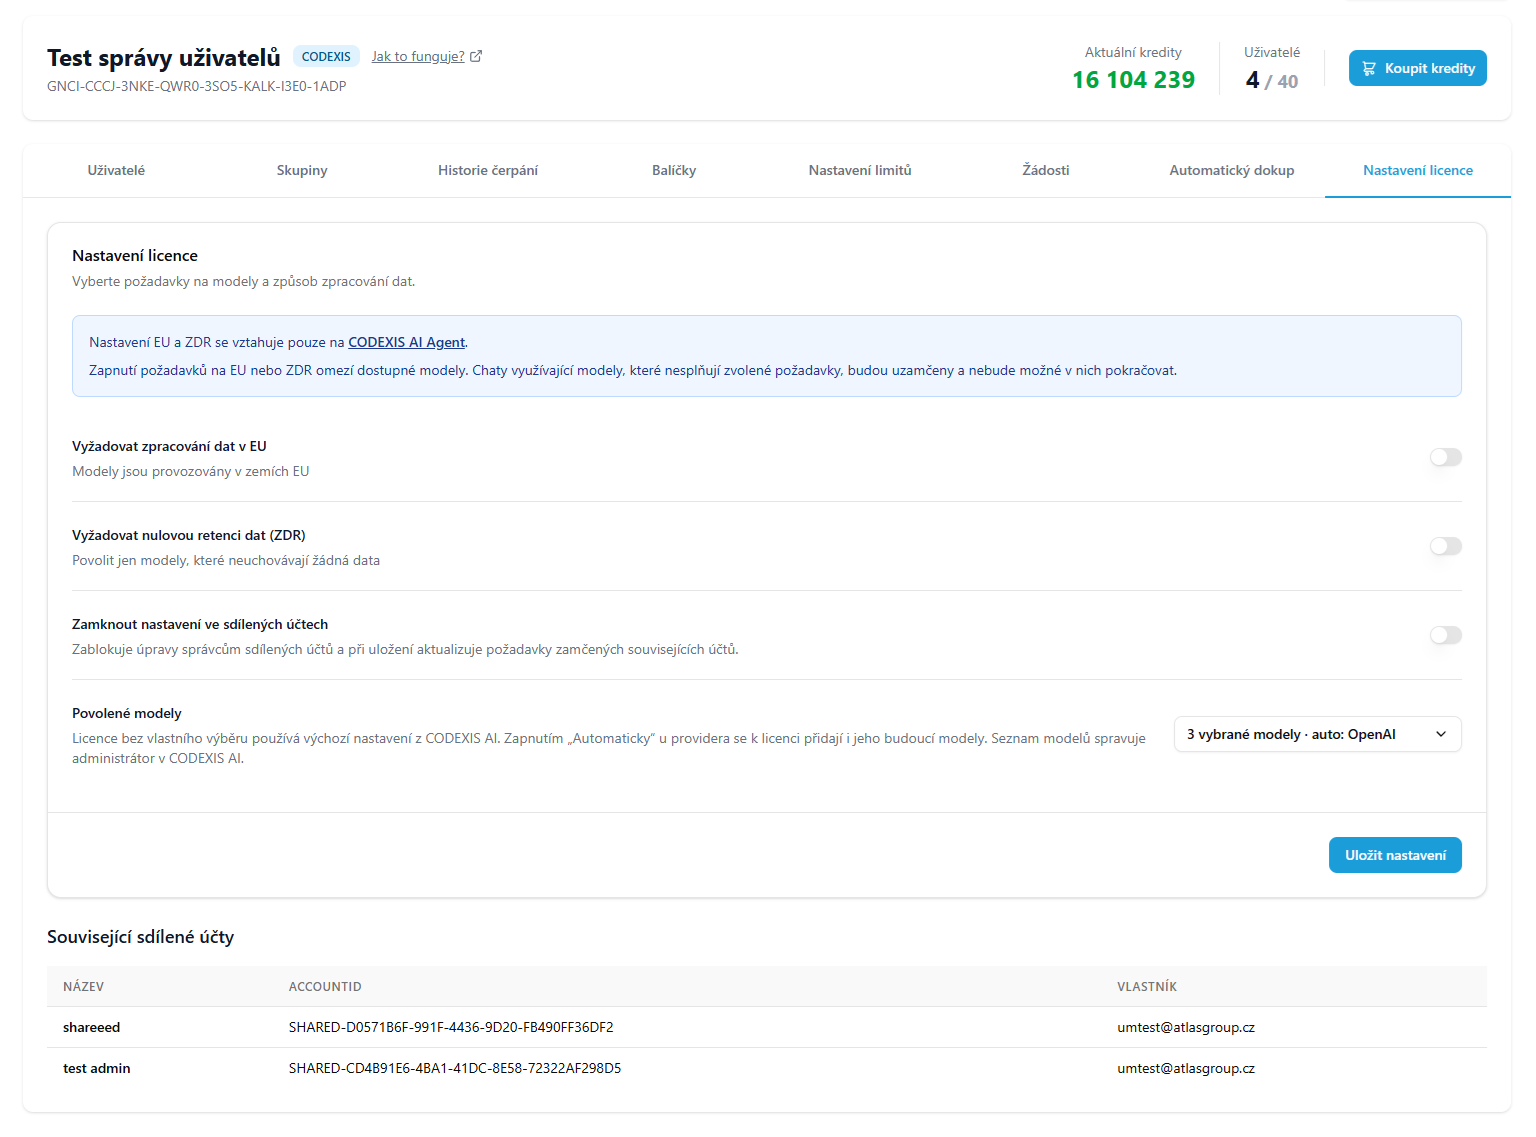Screen dimensions: 1536x1137
Task: Click the "Test správy uživatelů" page title
Action: pos(164,57)
